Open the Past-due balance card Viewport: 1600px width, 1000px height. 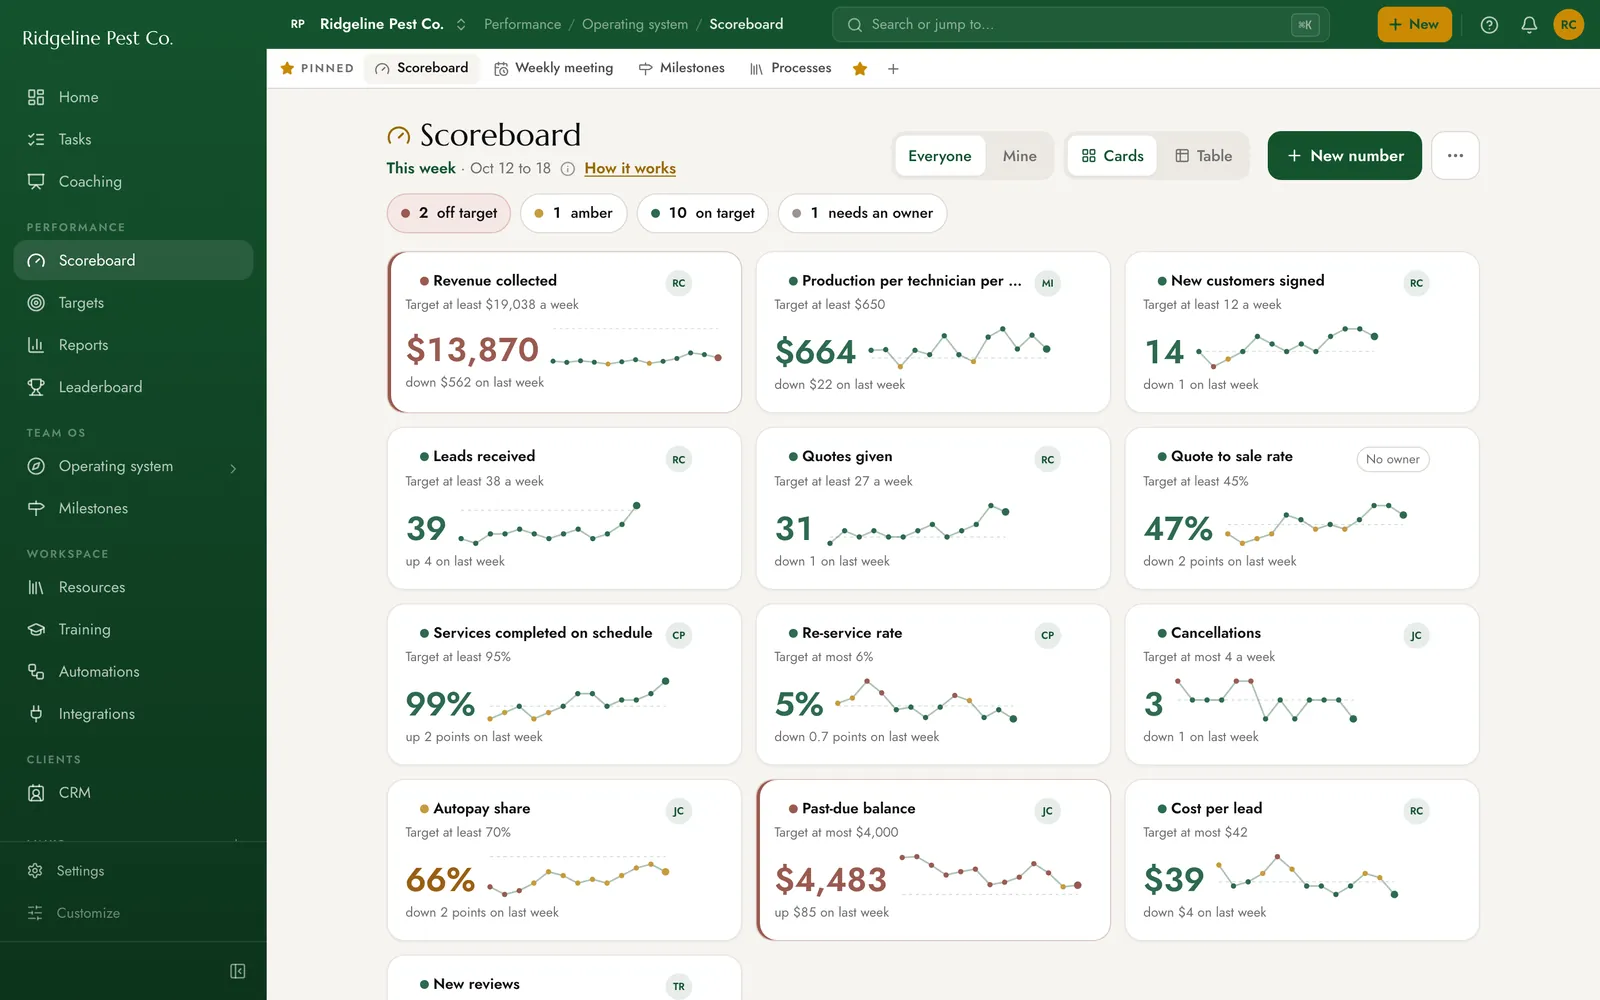click(x=933, y=860)
